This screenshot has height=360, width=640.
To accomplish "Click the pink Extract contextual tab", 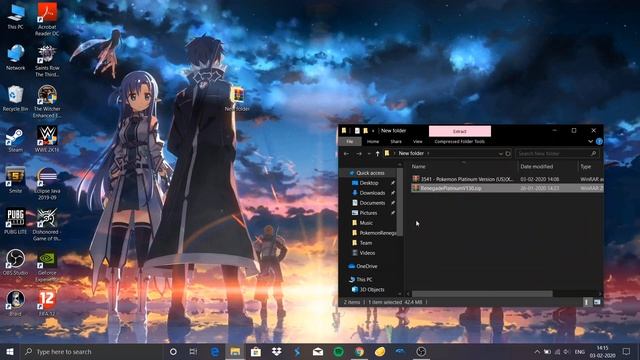I will coord(460,131).
